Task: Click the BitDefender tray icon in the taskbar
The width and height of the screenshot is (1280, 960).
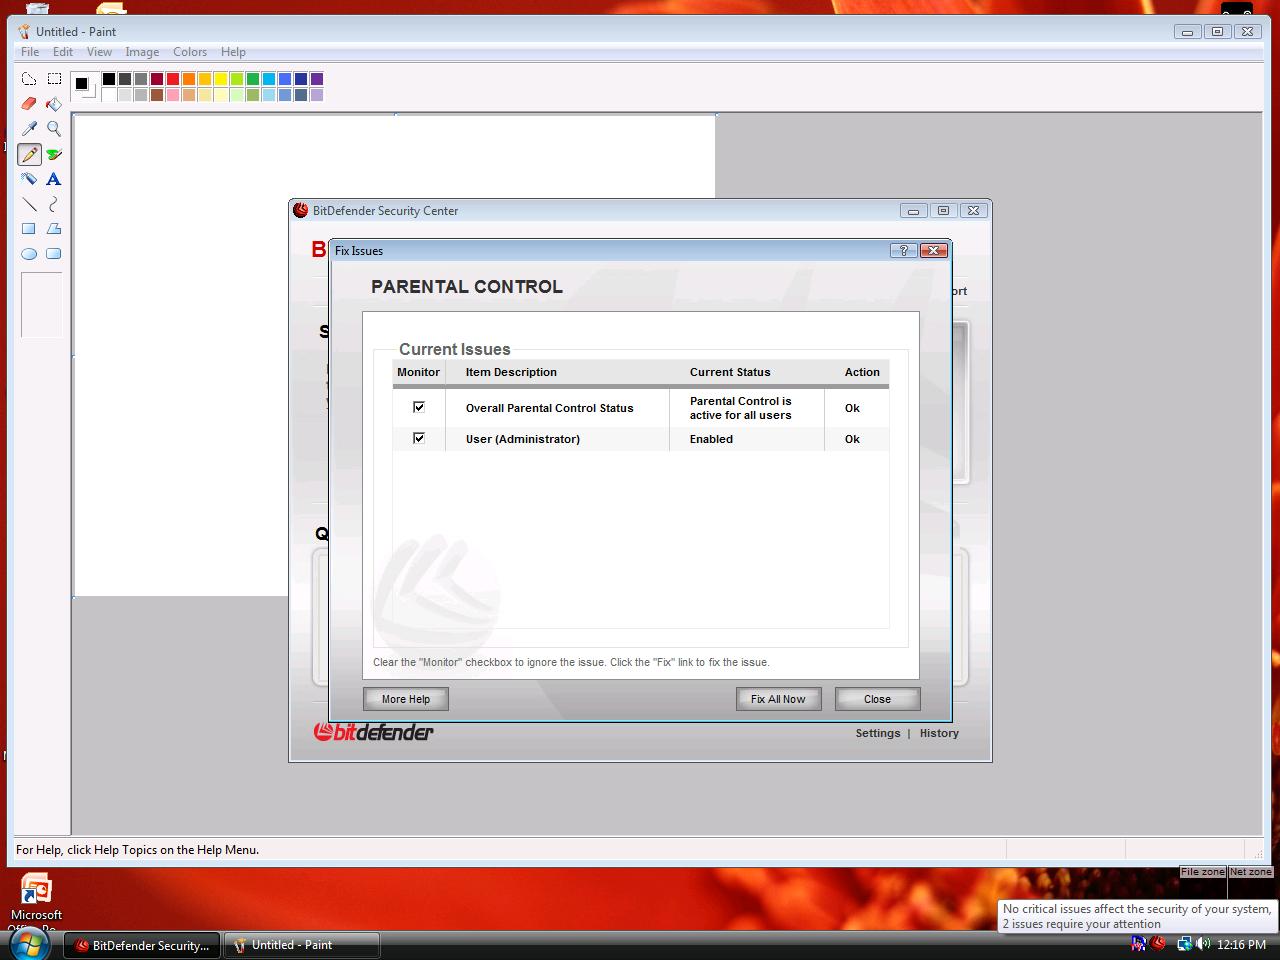Action: click(x=1157, y=944)
